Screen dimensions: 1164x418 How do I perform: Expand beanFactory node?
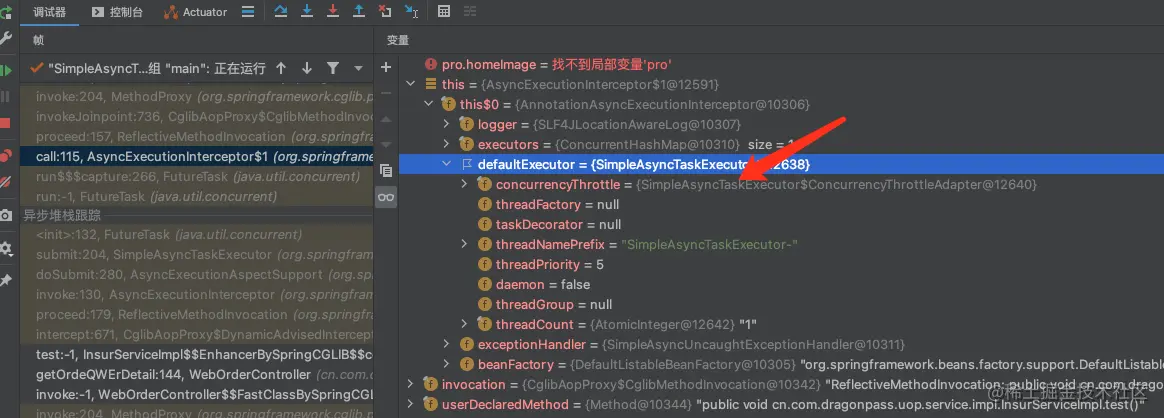coord(446,365)
